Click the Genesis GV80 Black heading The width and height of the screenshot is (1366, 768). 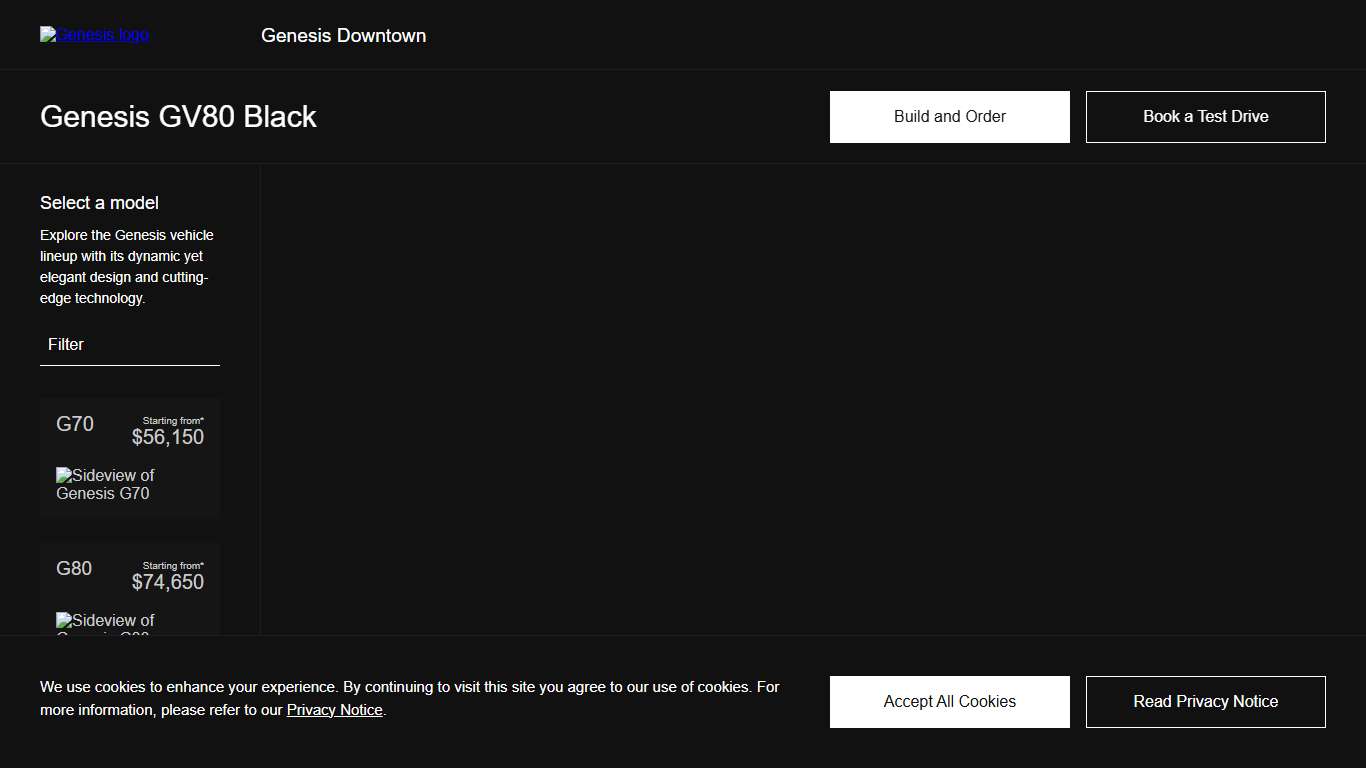pos(178,117)
